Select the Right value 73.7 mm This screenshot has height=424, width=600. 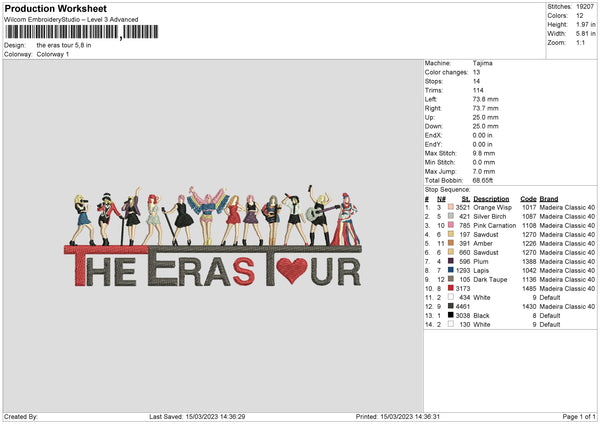click(486, 108)
